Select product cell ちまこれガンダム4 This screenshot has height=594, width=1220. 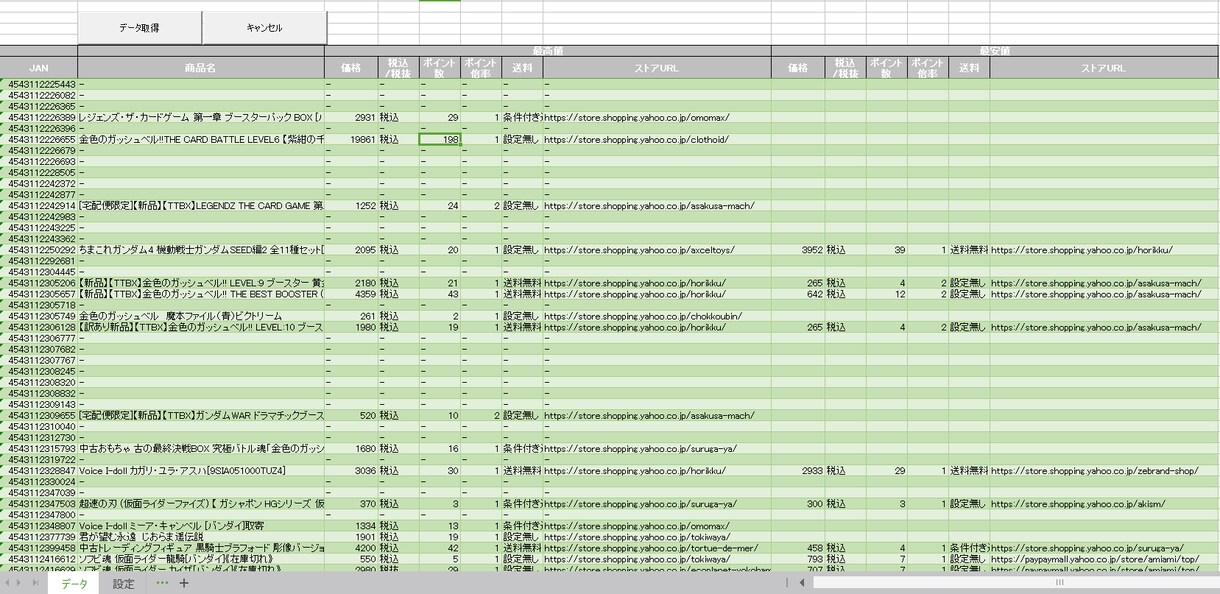201,249
